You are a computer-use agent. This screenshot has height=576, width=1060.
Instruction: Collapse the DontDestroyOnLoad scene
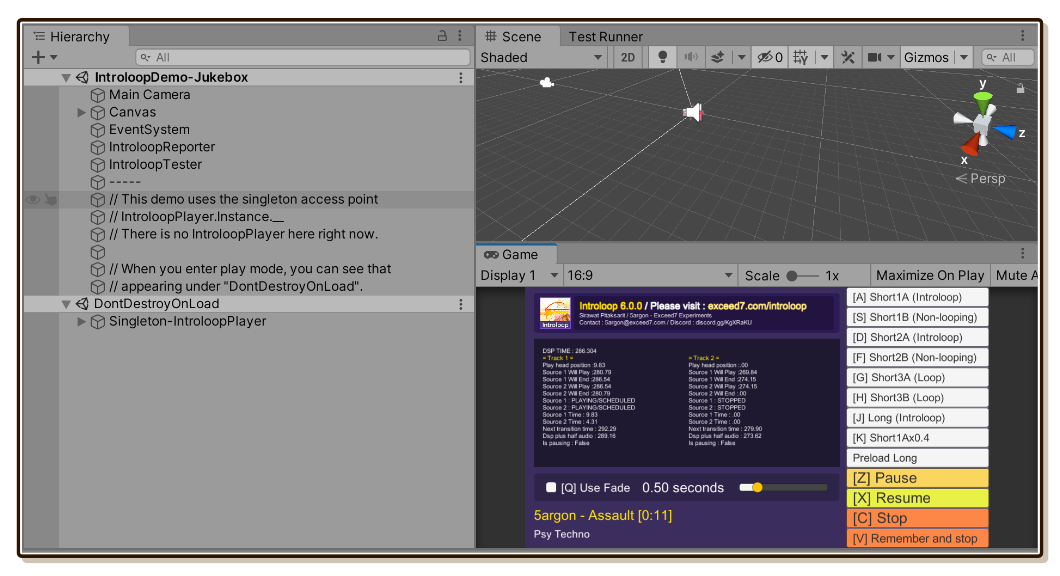[66, 304]
